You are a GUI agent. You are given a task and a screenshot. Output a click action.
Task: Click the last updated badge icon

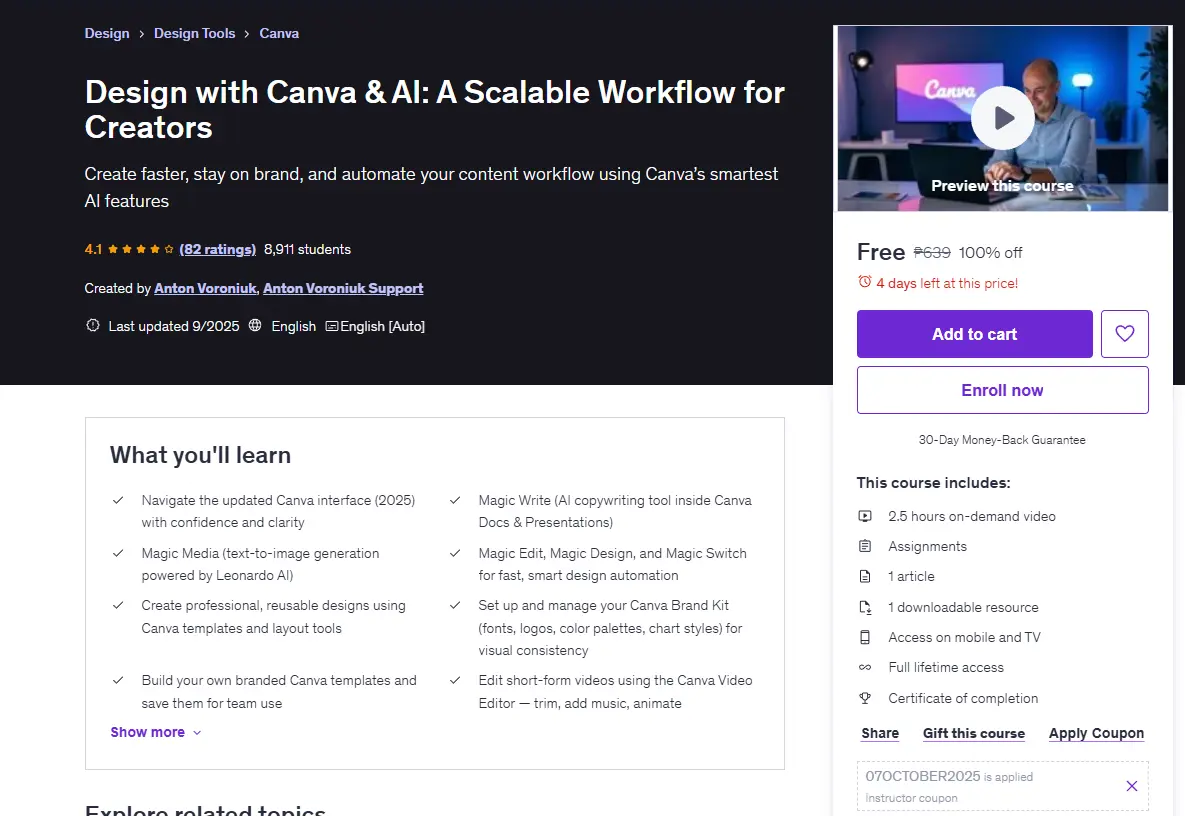click(93, 326)
